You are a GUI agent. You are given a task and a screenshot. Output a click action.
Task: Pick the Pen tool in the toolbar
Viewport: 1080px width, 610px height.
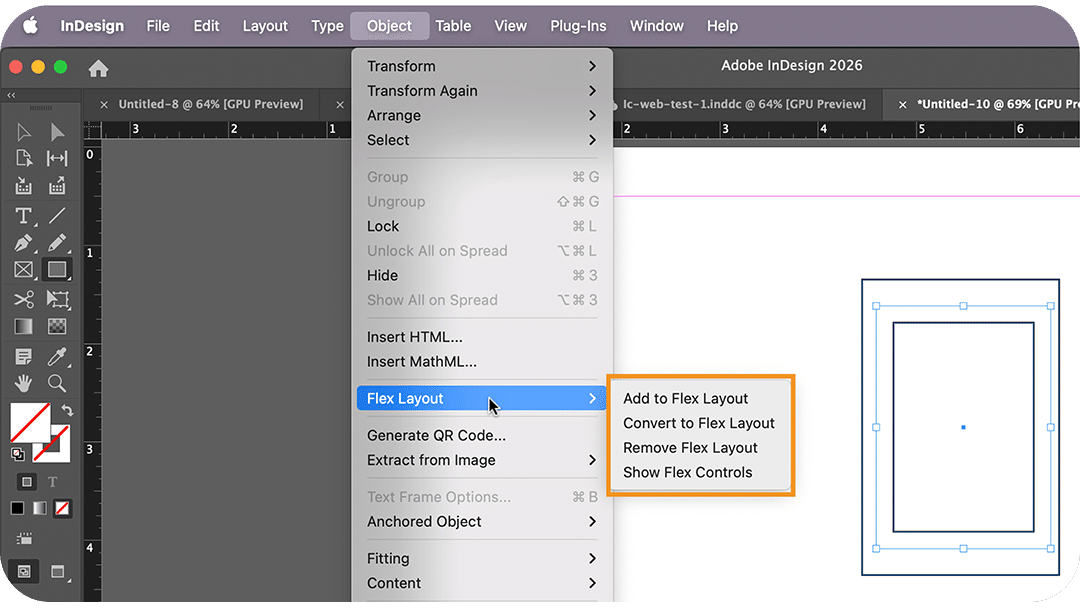pyautogui.click(x=24, y=243)
